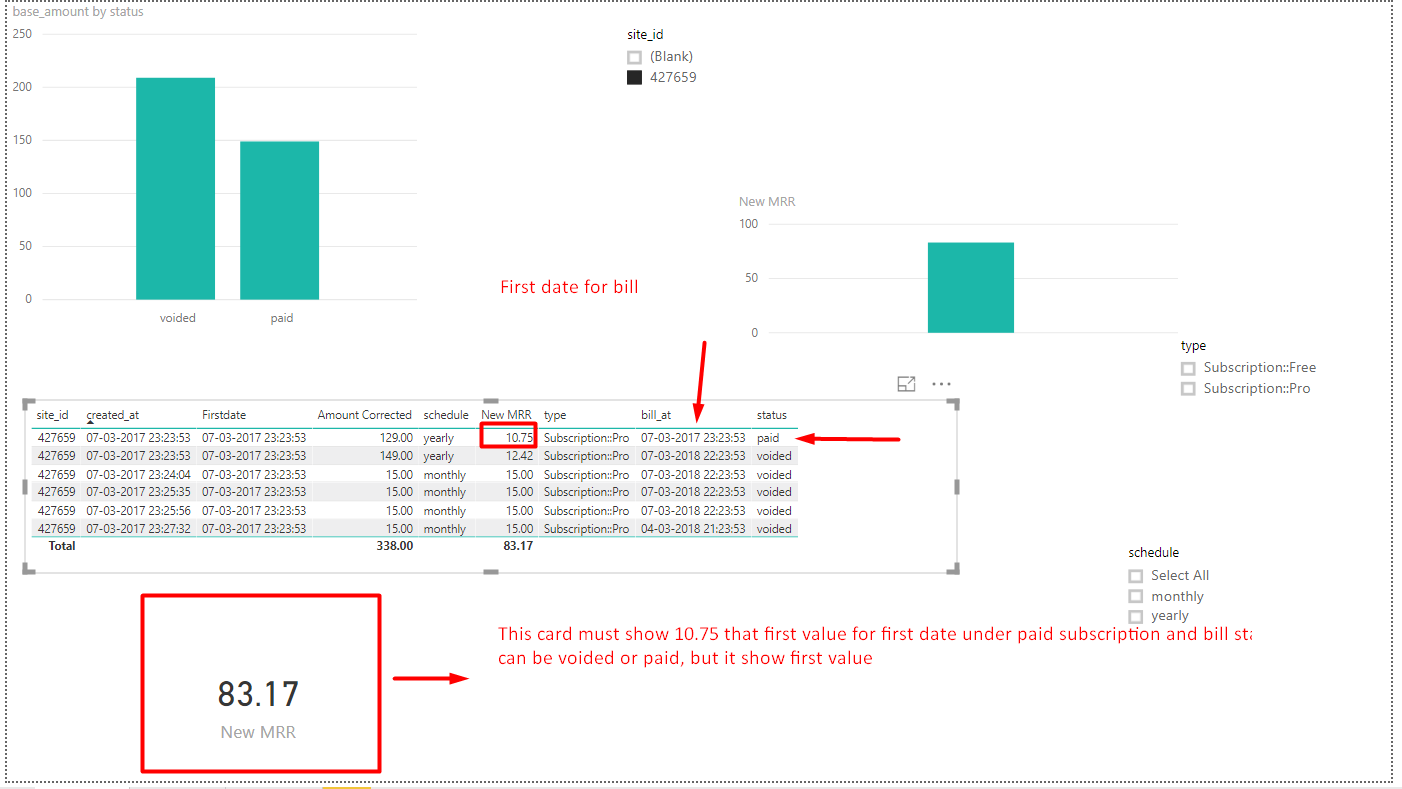
Task: Open More options ellipsis on table visual
Action: click(941, 384)
